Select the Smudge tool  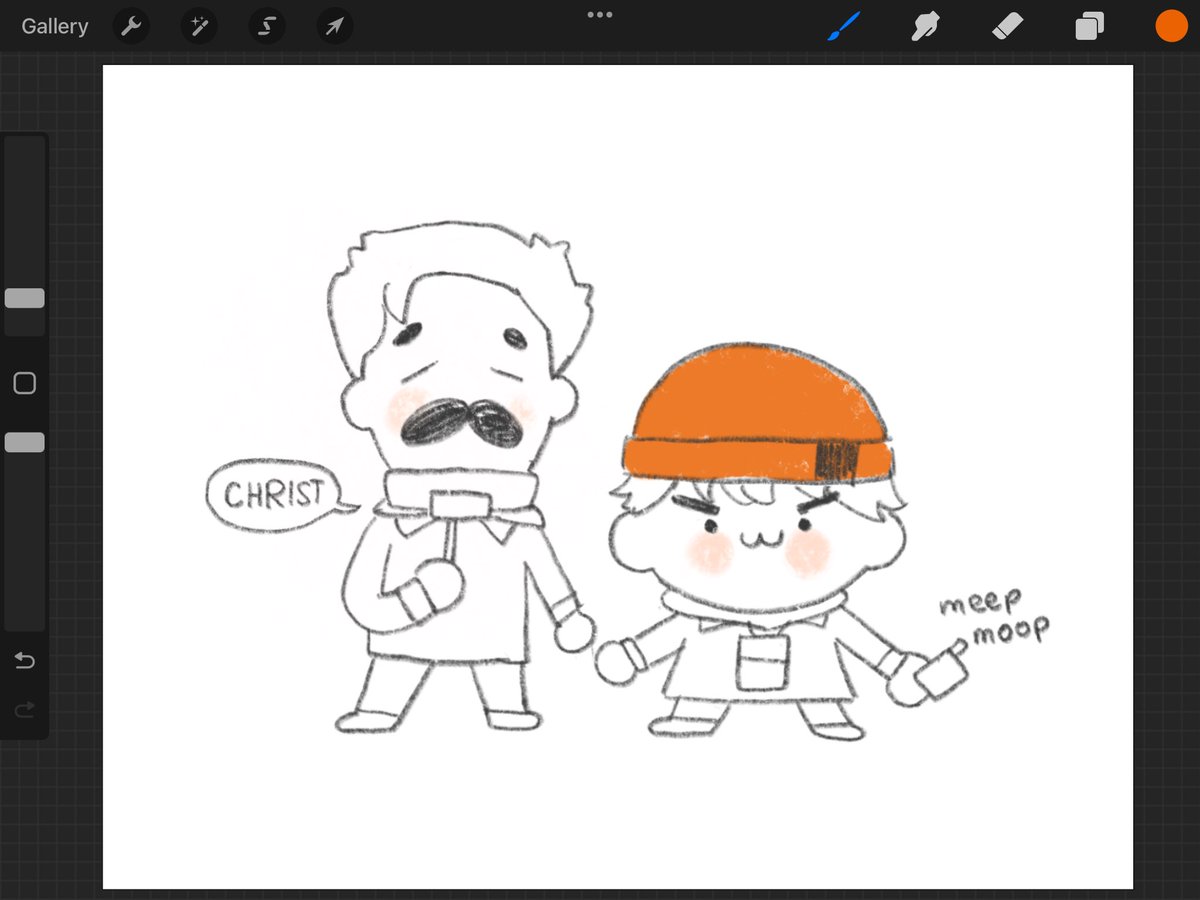click(x=926, y=26)
